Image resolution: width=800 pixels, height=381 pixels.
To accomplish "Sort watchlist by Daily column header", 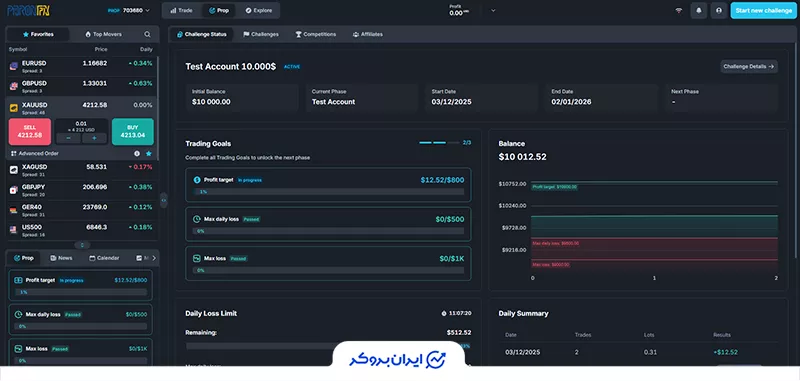I will 146,49.
